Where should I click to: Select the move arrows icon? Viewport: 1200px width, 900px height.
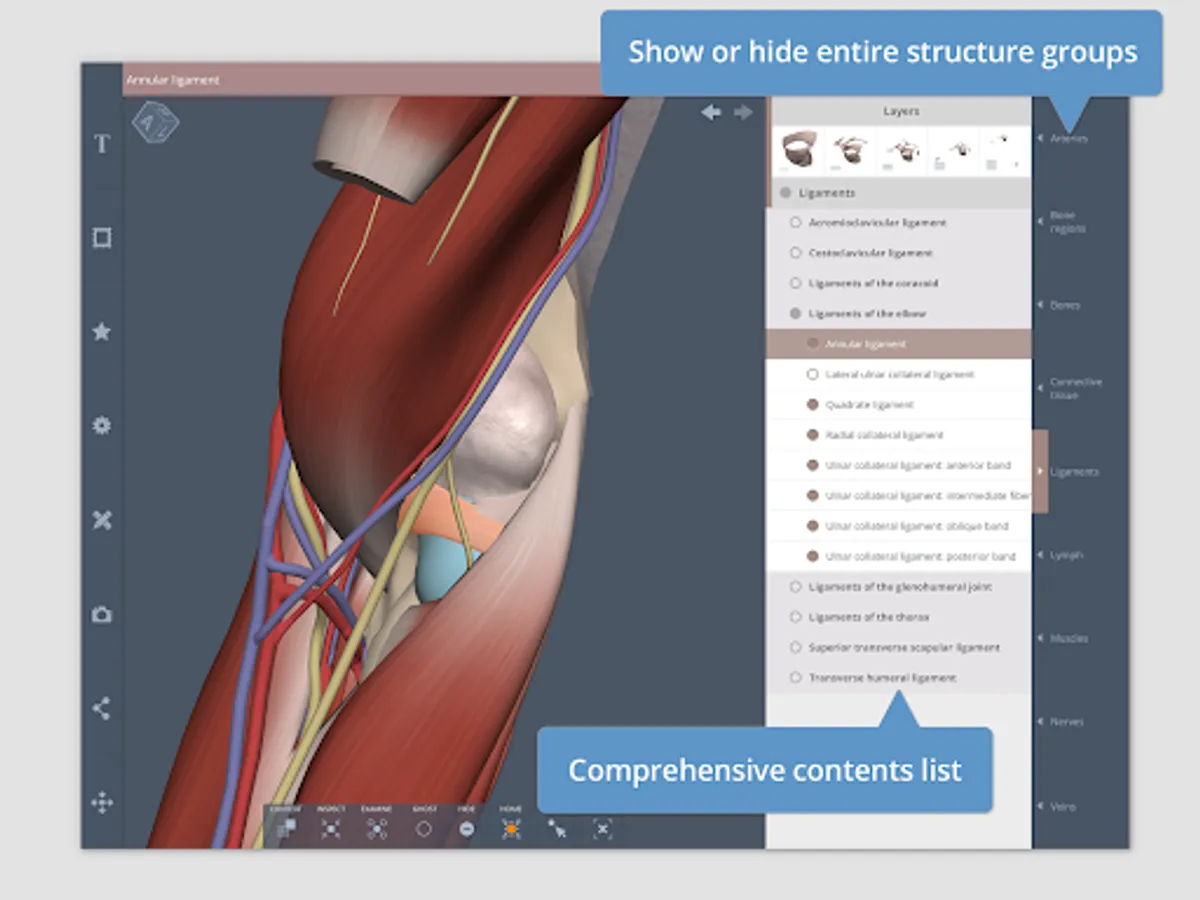(101, 803)
